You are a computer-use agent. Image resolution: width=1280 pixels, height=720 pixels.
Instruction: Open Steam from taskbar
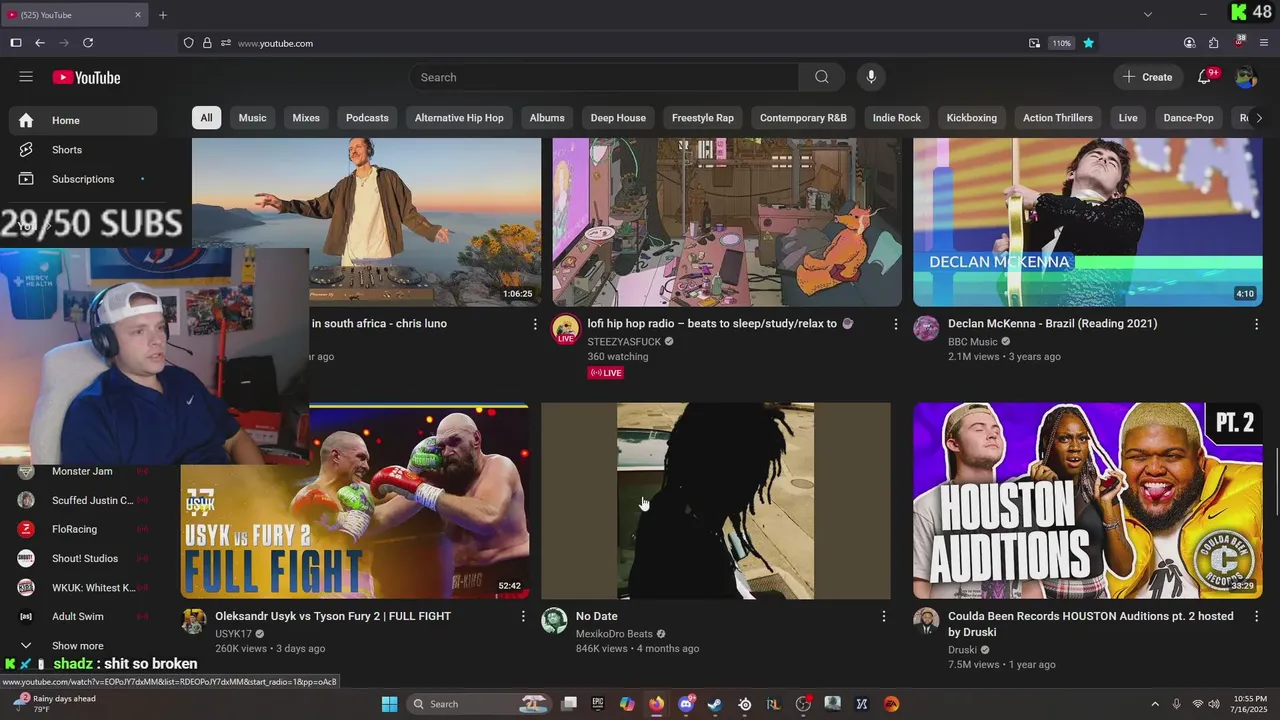coord(715,704)
